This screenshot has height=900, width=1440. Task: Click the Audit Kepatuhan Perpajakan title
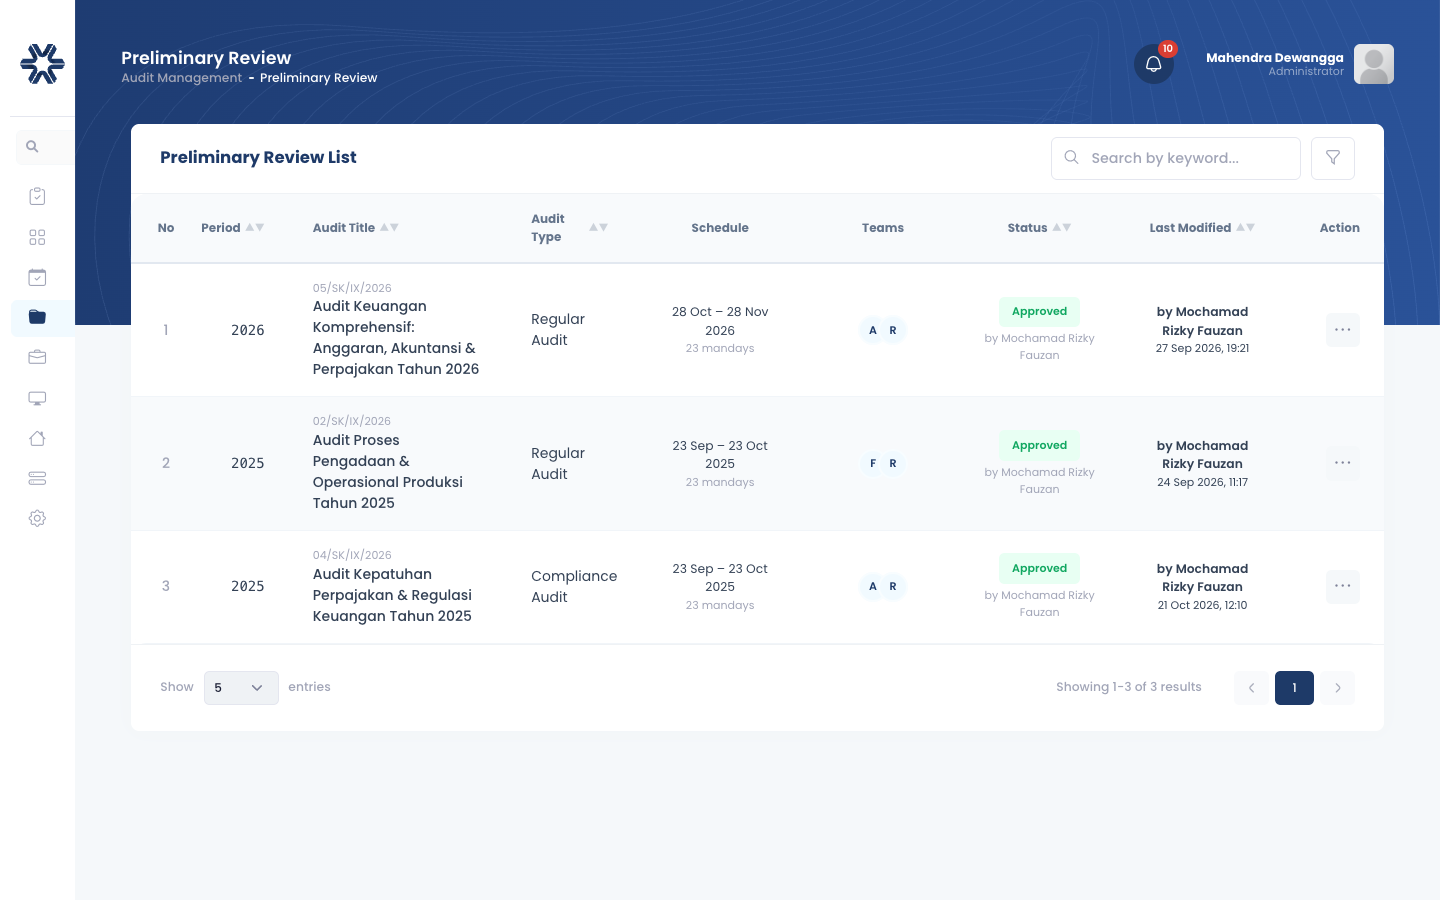click(x=392, y=595)
